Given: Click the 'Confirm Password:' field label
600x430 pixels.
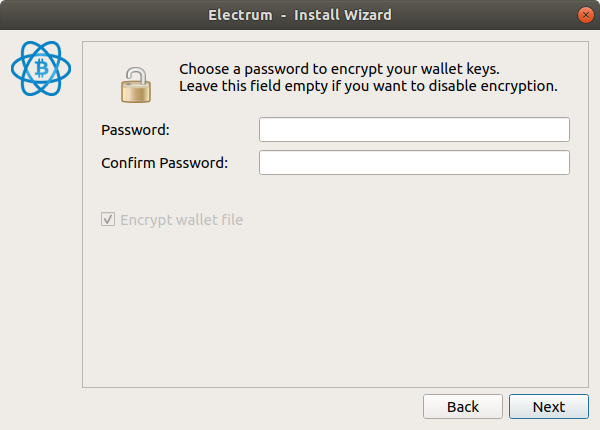Looking at the screenshot, I should [165, 163].
